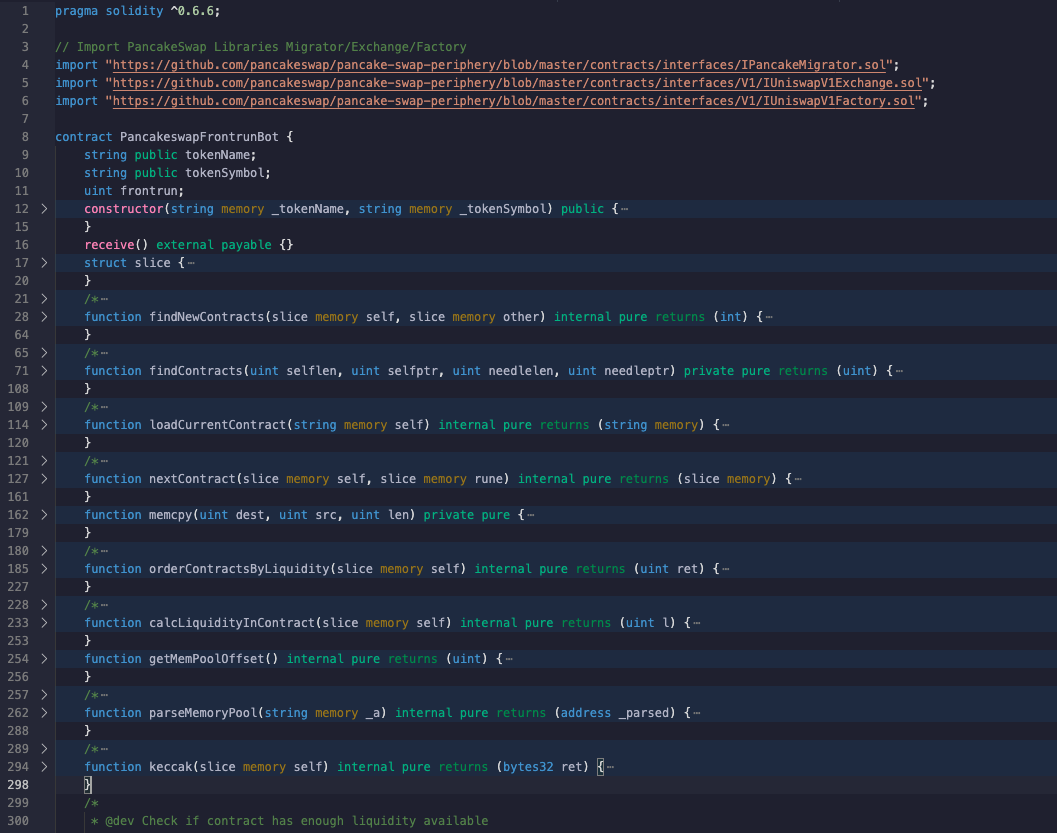1057x833 pixels.
Task: Click the getMemPoolOffset function name
Action: pyautogui.click(x=206, y=658)
